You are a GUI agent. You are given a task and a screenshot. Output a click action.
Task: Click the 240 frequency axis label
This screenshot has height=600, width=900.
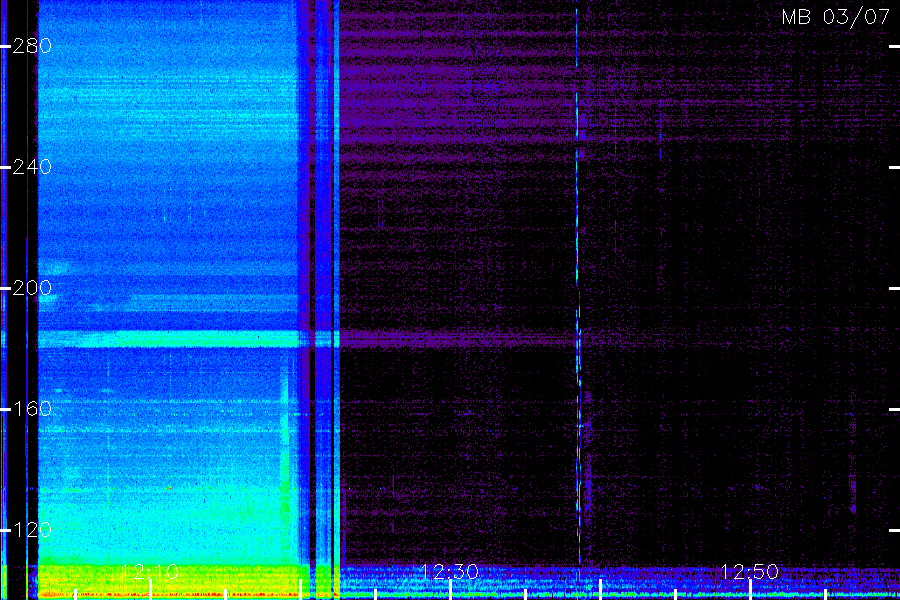click(x=32, y=167)
